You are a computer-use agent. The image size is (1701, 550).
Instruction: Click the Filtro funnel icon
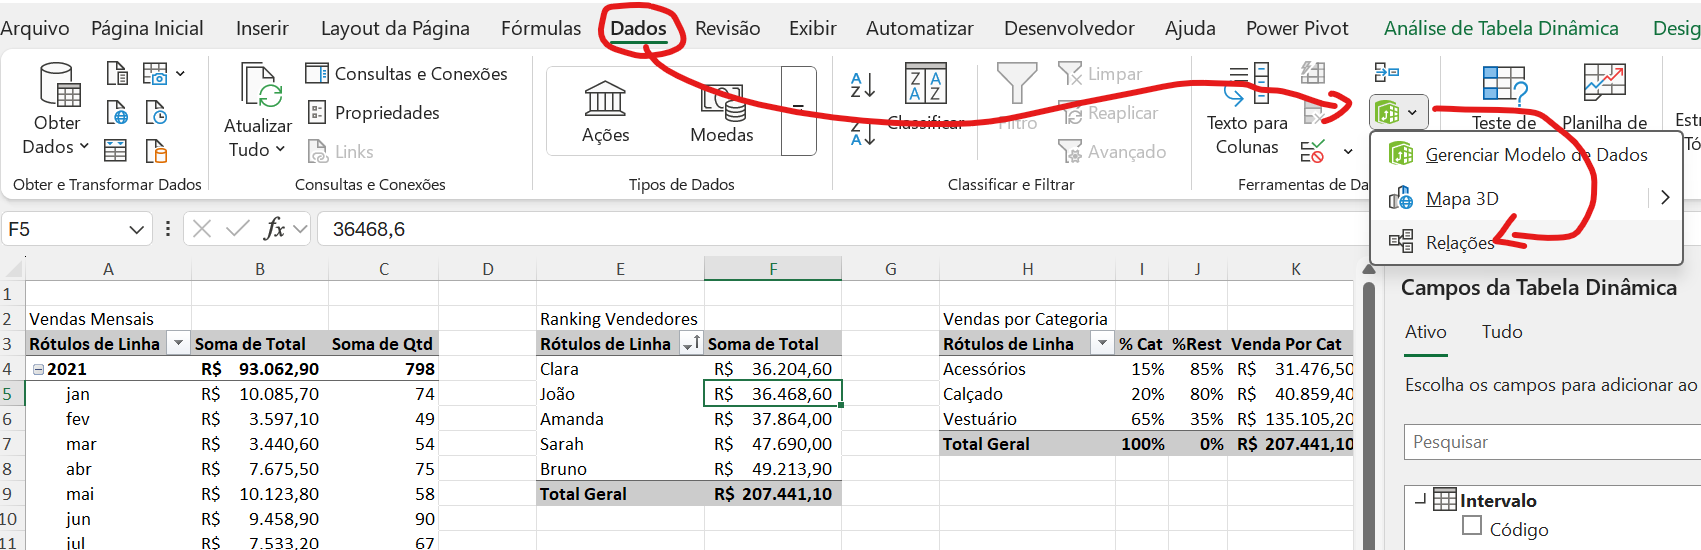click(x=1017, y=84)
